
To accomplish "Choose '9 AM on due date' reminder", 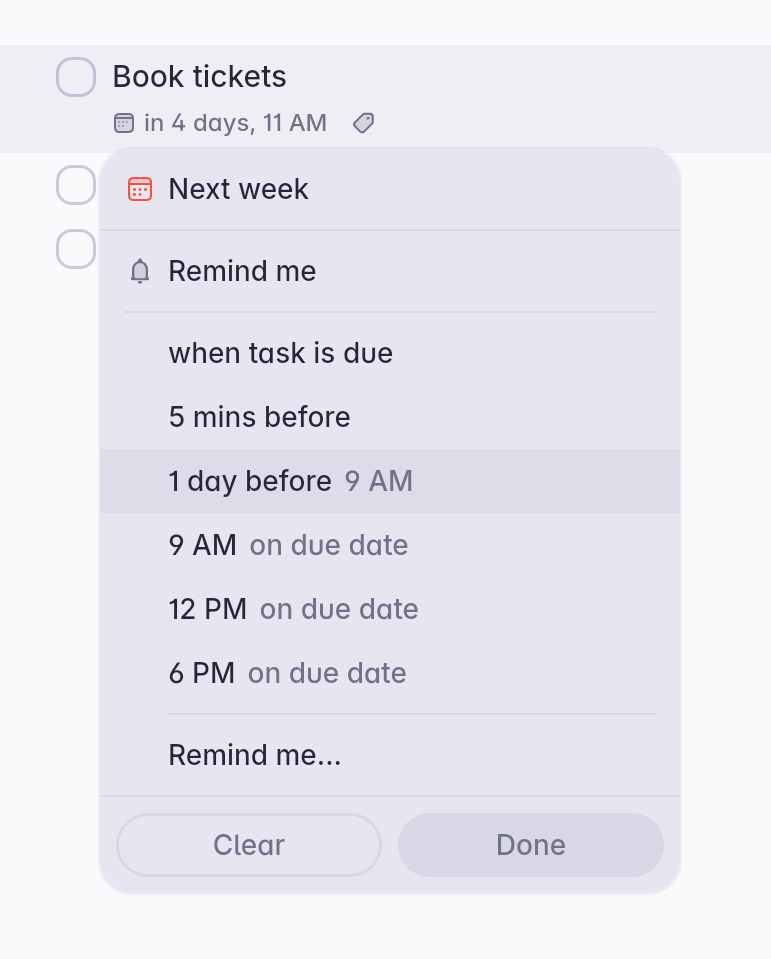I will tap(289, 545).
